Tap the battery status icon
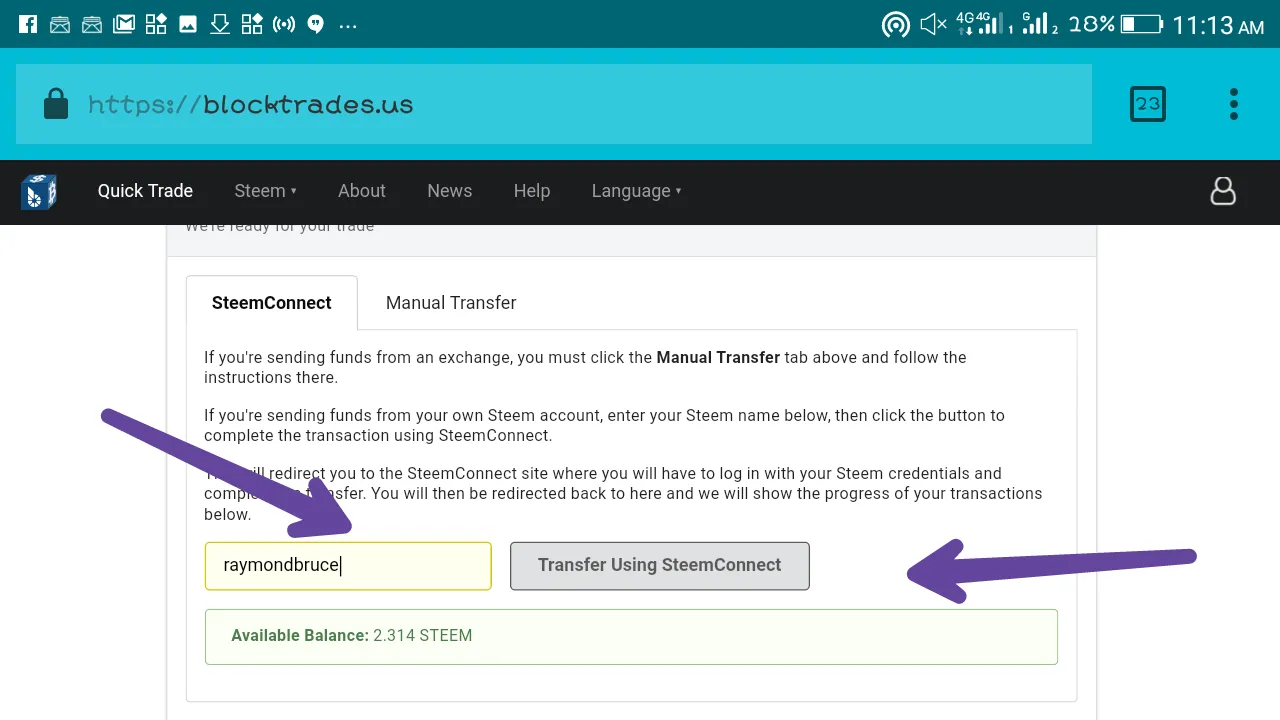 pyautogui.click(x=1142, y=24)
